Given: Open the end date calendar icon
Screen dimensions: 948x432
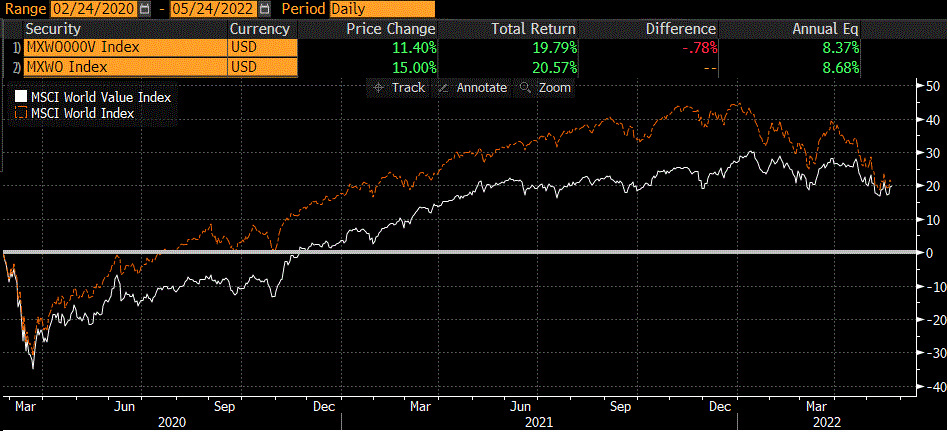Looking at the screenshot, I should pos(263,10).
